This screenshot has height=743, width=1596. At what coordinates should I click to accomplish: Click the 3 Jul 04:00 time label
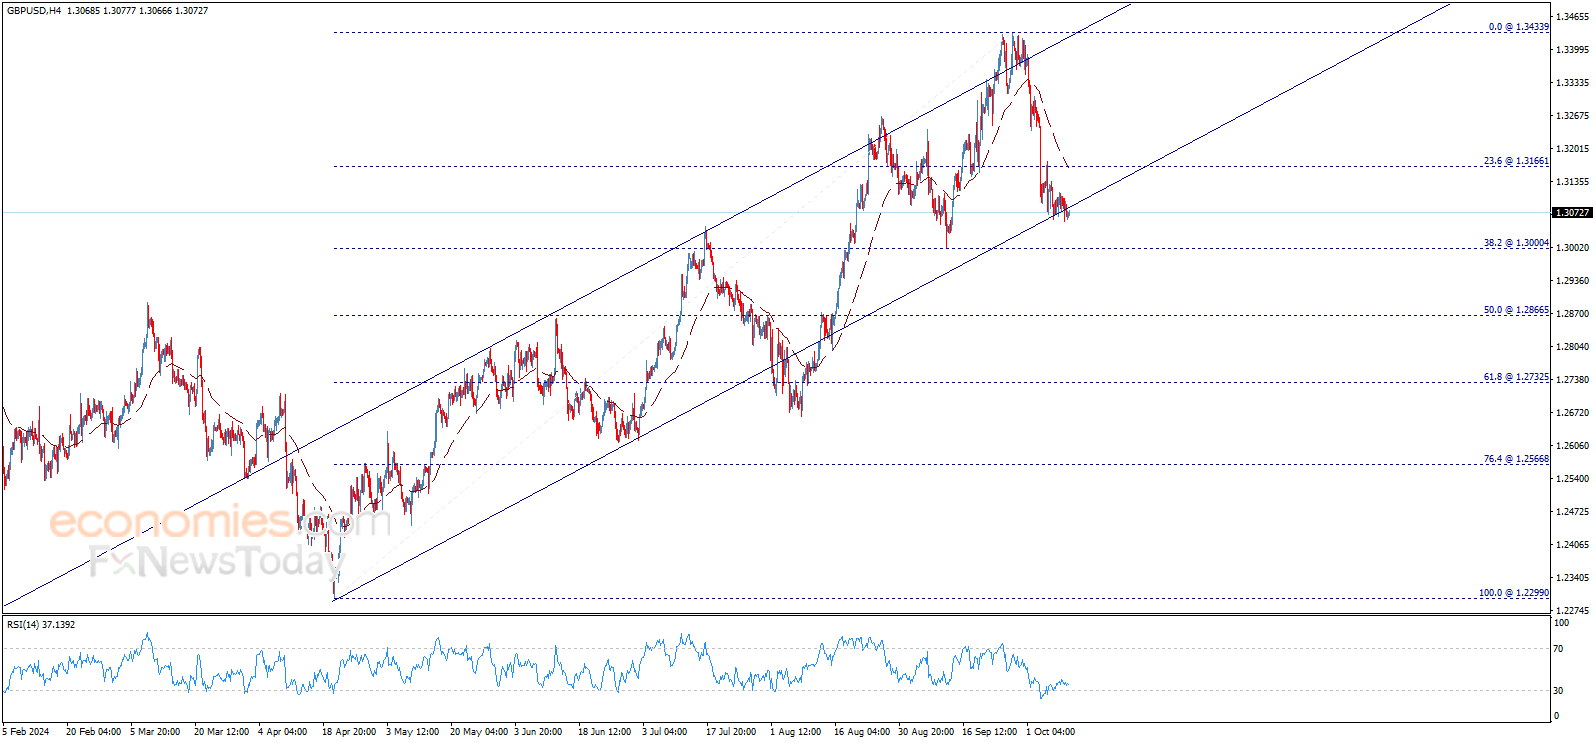tap(665, 732)
